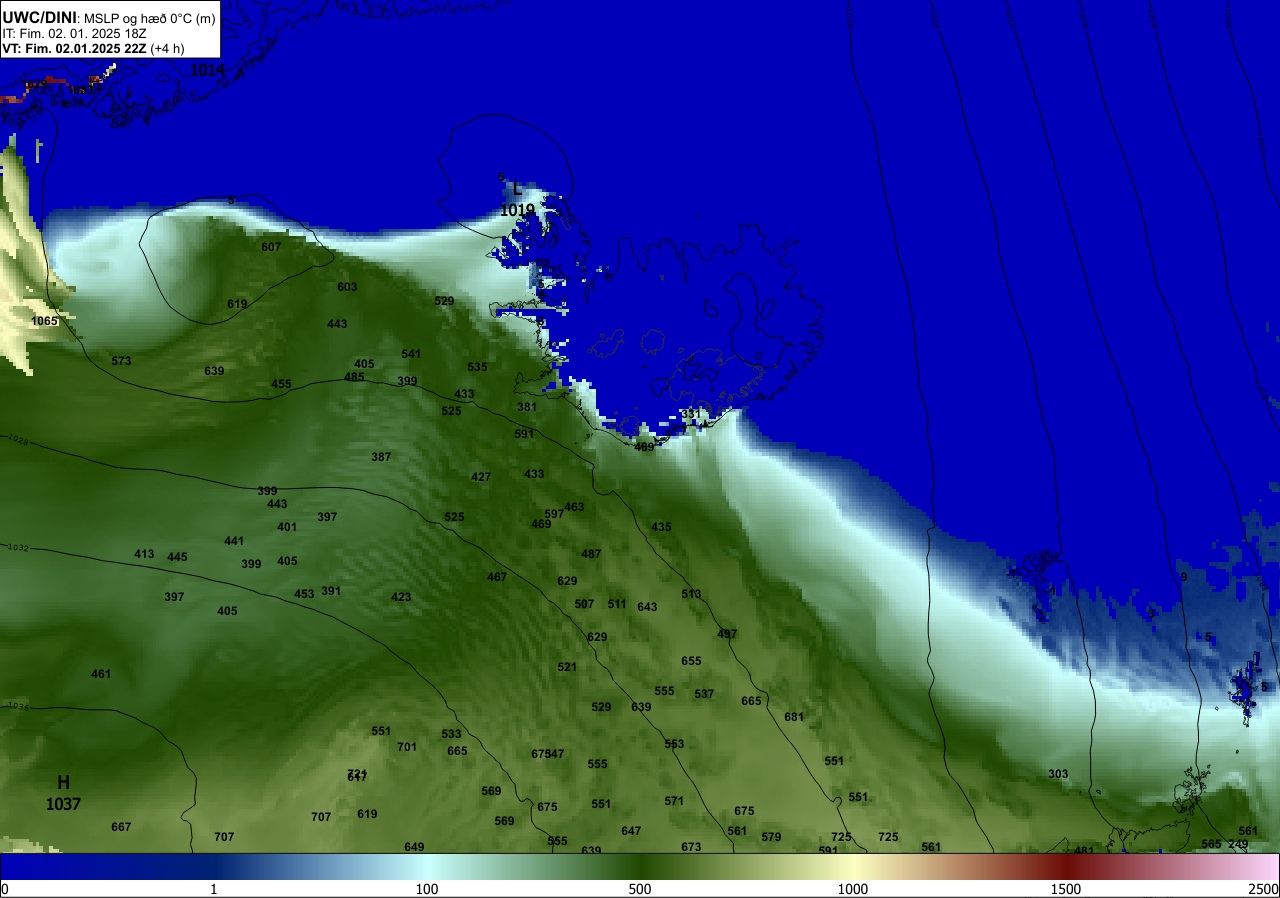Click the 1014 pressure label near Greenland
The width and height of the screenshot is (1280, 898).
tap(207, 70)
